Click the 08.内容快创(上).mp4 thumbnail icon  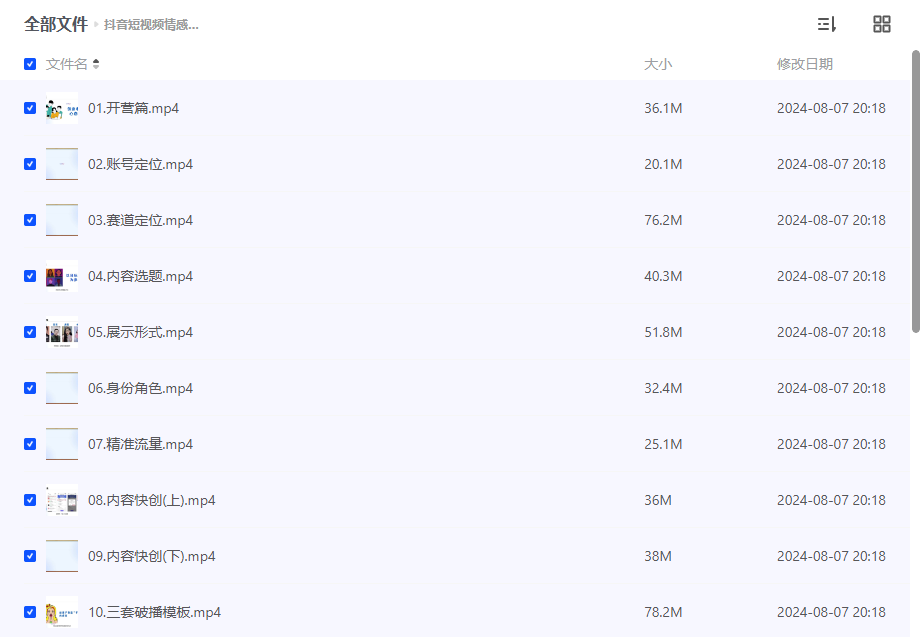62,500
